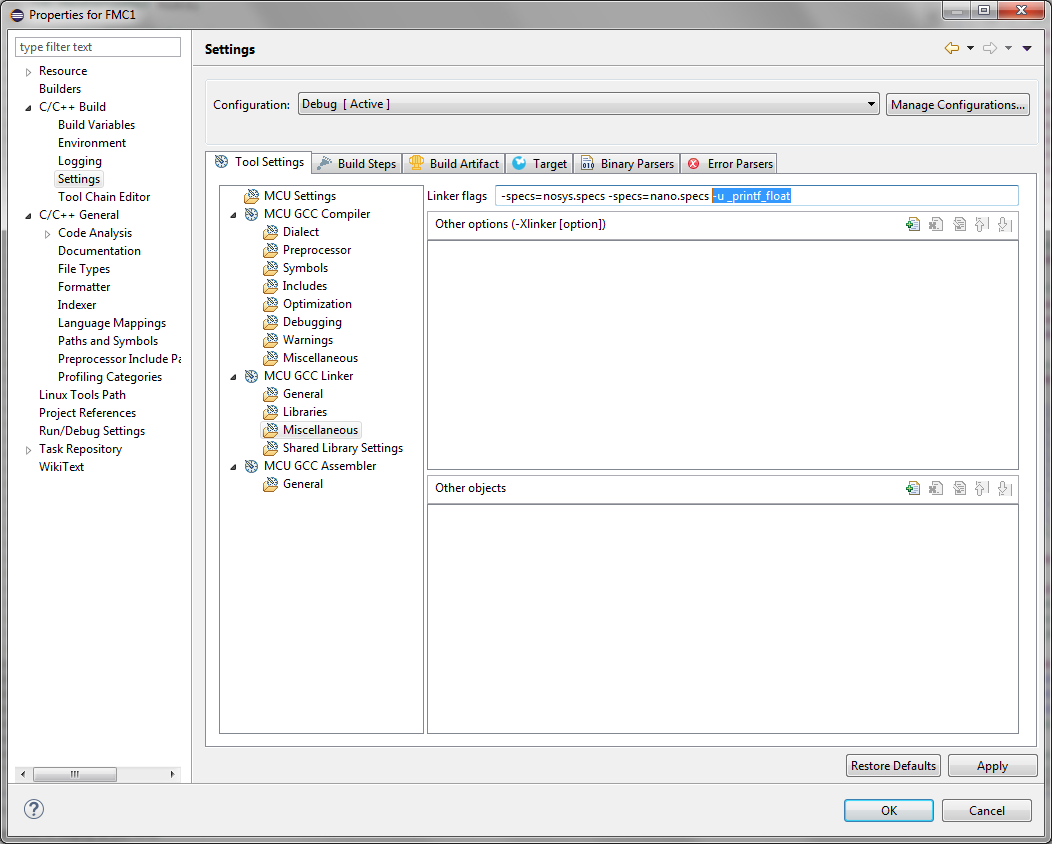1052x844 pixels.
Task: Expand the Resource node in left tree
Action: [28, 72]
